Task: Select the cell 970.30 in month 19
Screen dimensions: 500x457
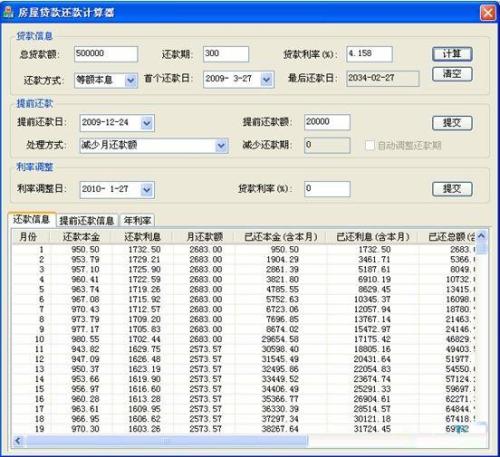Action: 85,429
